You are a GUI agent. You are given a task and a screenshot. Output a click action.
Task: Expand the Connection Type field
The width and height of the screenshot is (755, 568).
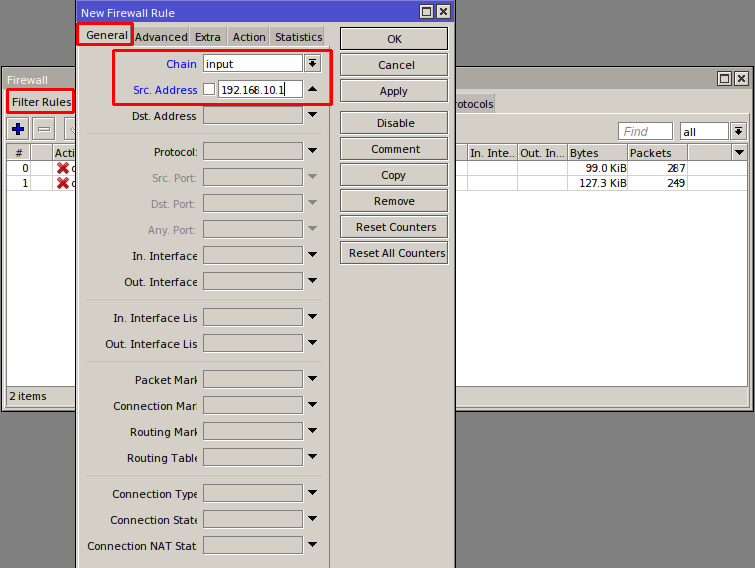[312, 493]
